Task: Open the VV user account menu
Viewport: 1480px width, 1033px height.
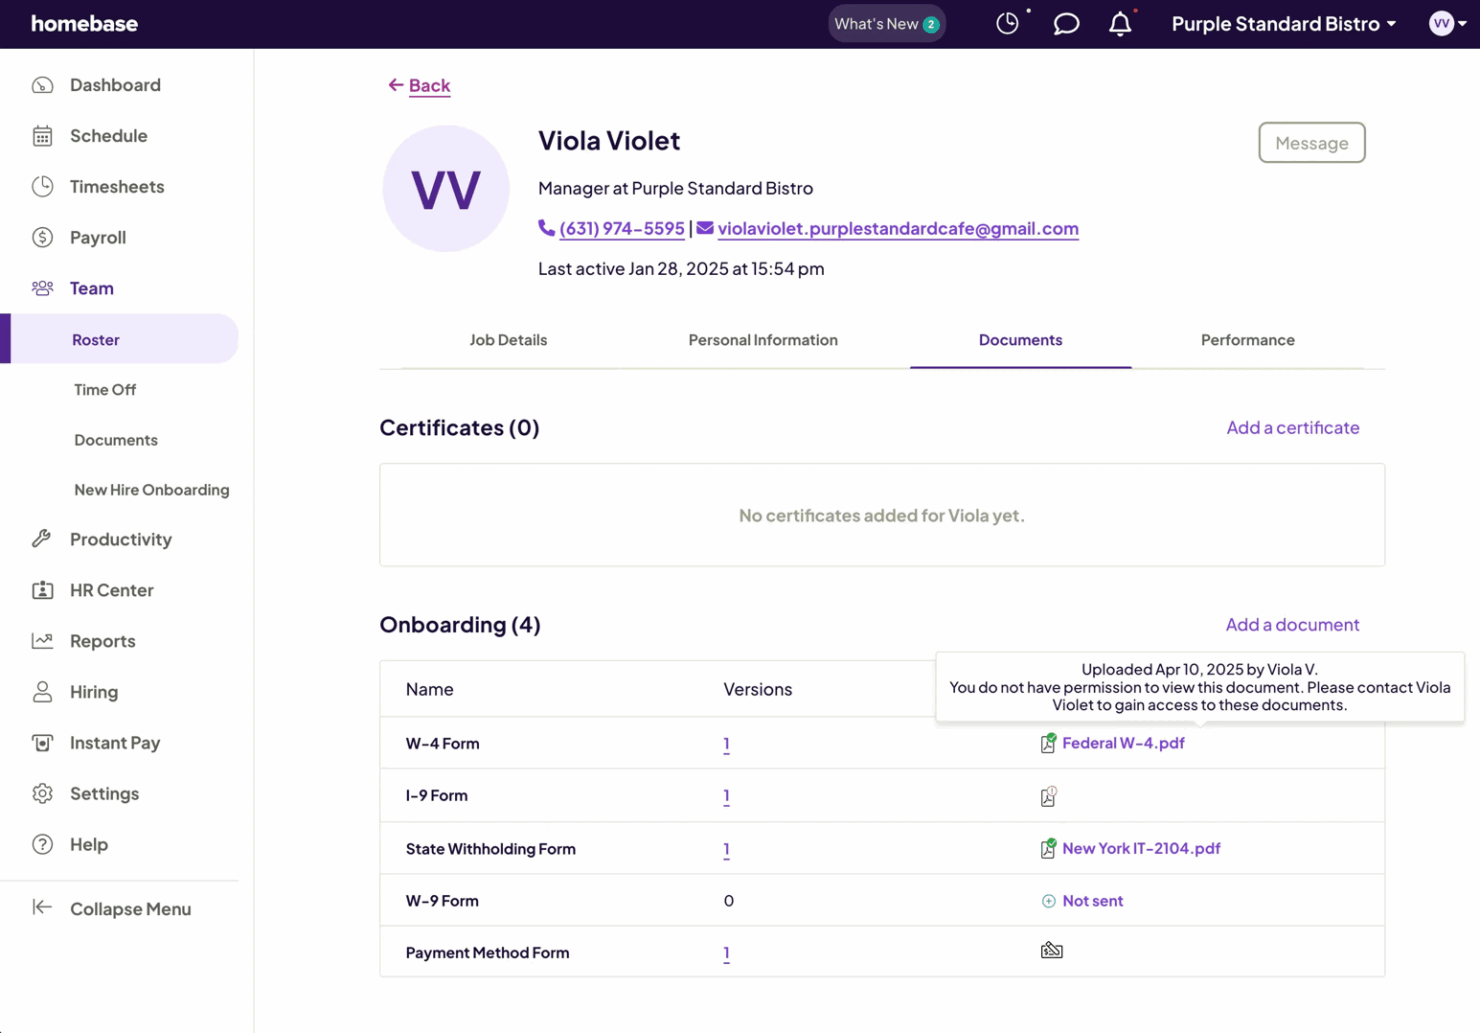Action: click(x=1447, y=24)
